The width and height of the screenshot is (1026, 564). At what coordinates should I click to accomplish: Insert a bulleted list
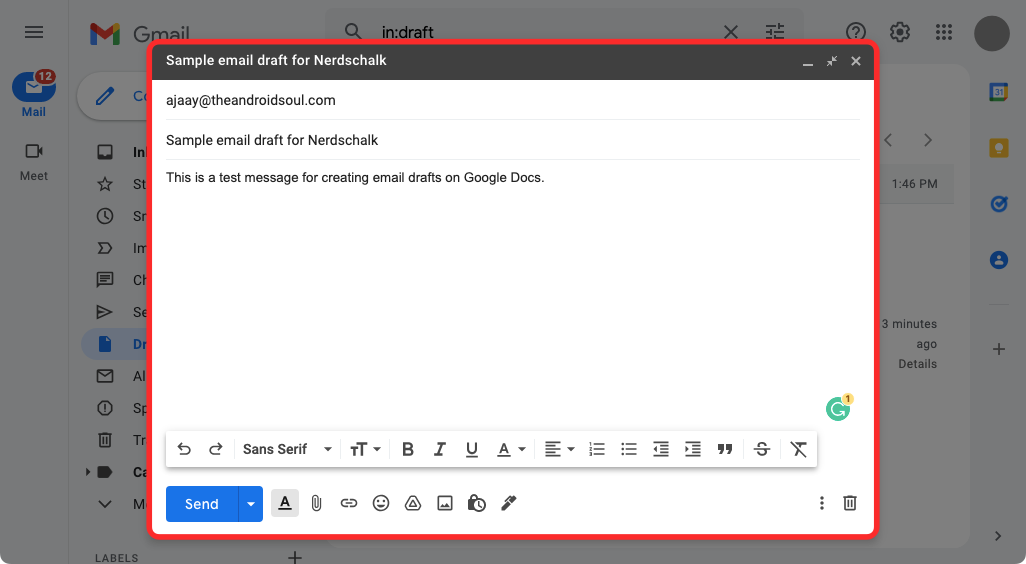point(629,449)
